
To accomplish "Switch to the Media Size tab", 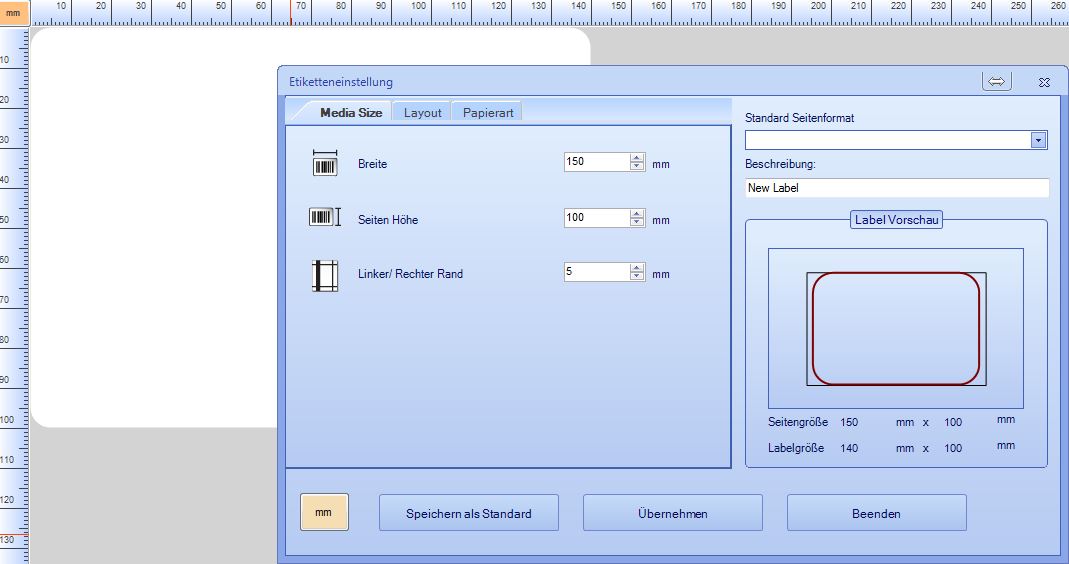I will coord(350,113).
